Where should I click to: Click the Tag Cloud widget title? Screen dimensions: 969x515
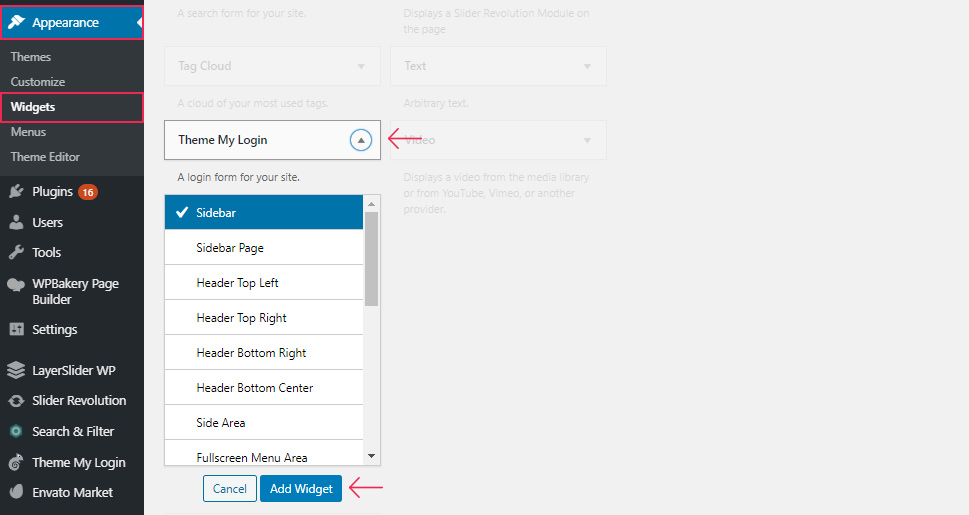(x=205, y=66)
